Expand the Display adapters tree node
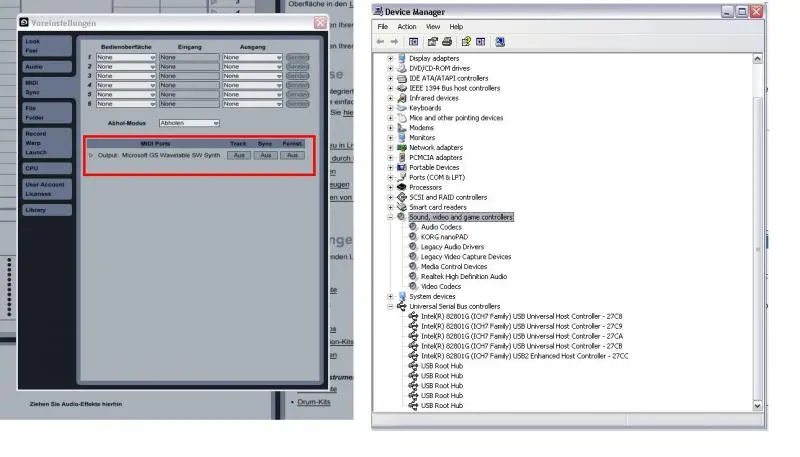This screenshot has width=800, height=457. [x=390, y=58]
